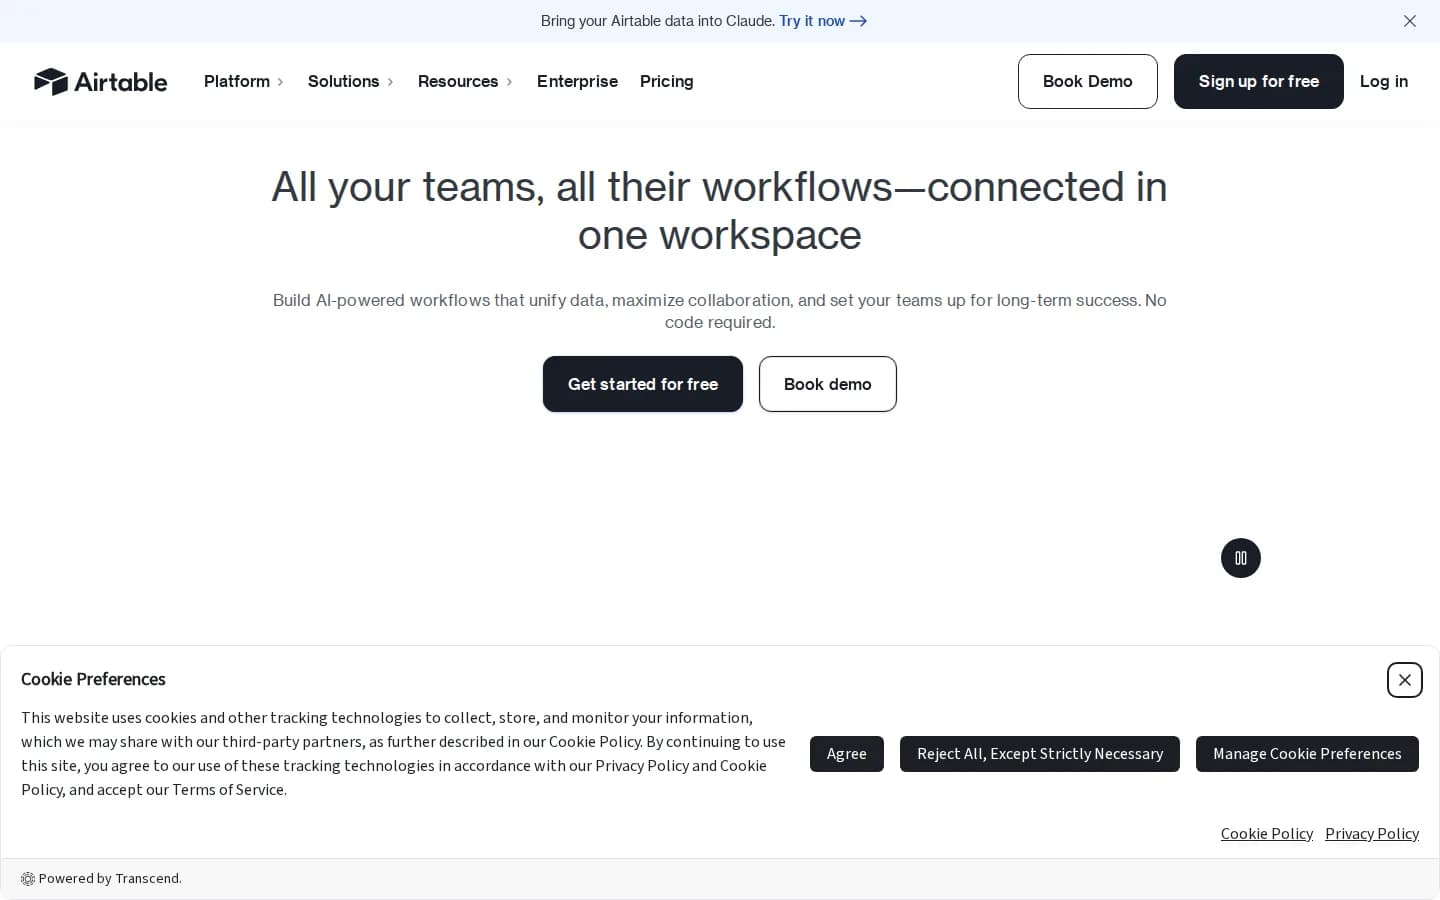Expand the Solutions menu
The image size is (1440, 900).
click(351, 81)
